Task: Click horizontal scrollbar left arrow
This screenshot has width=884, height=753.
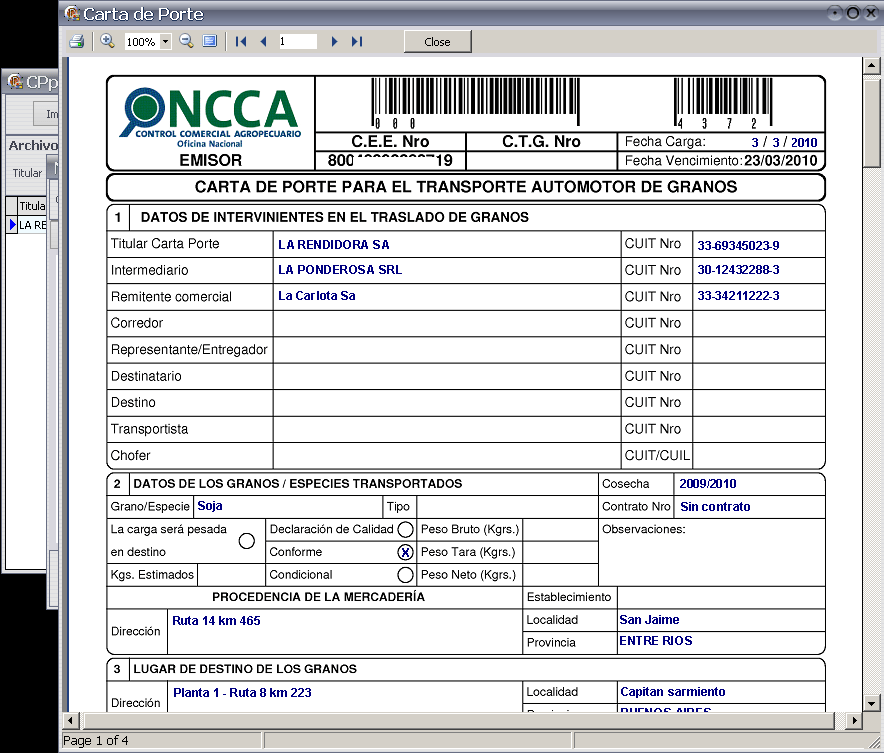Action: [x=70, y=720]
